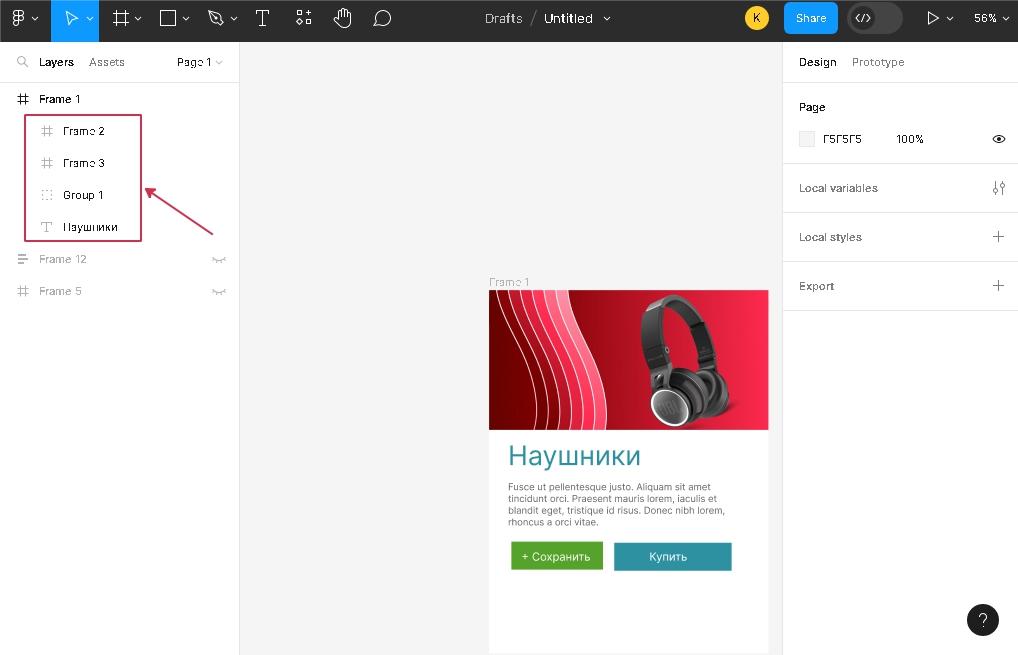1018x655 pixels.
Task: Toggle page background visibility eye
Action: pyautogui.click(x=998, y=139)
